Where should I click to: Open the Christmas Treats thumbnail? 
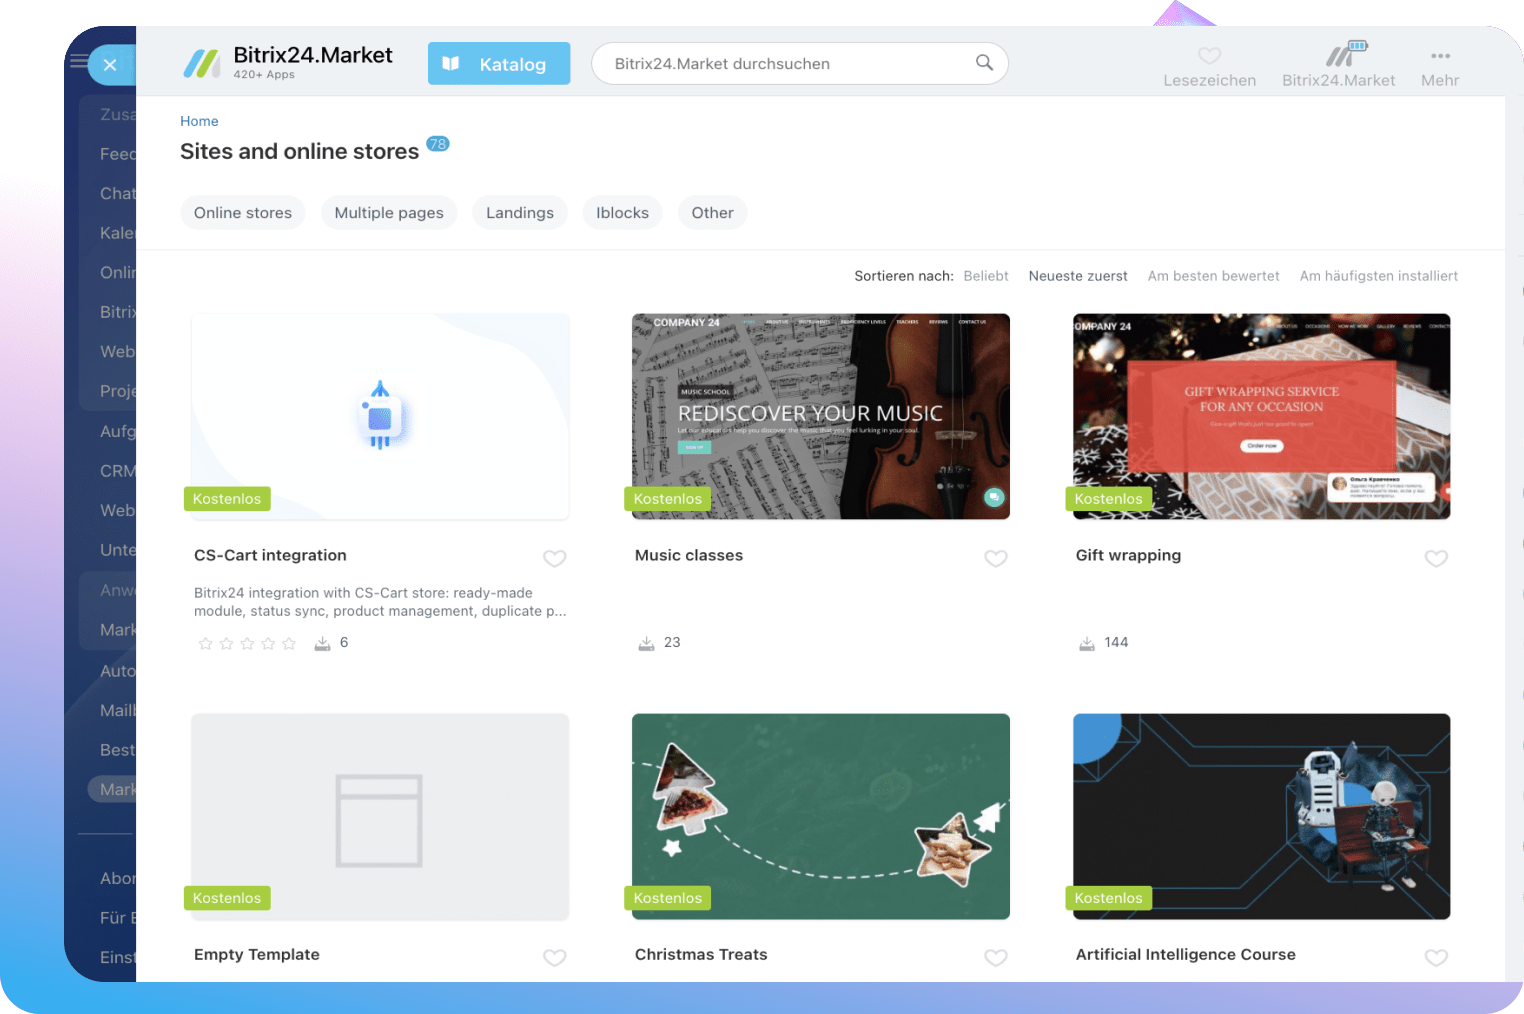[x=821, y=816]
